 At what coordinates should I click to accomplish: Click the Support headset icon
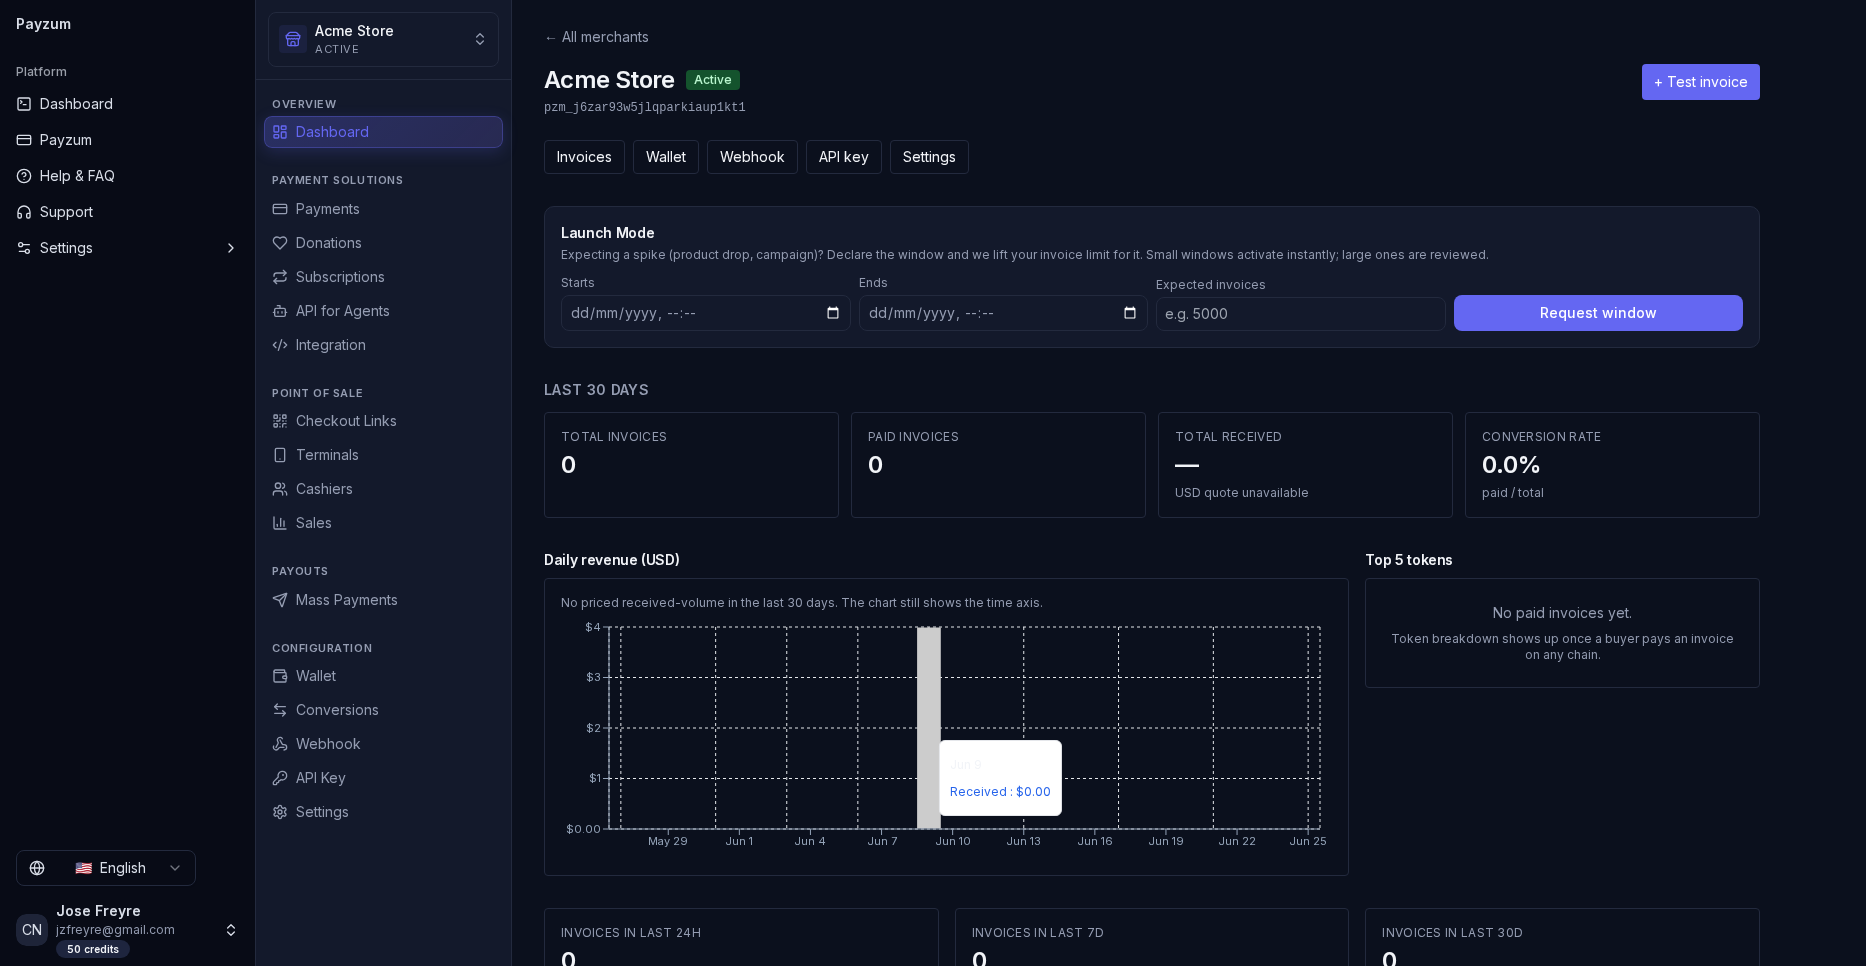[24, 212]
